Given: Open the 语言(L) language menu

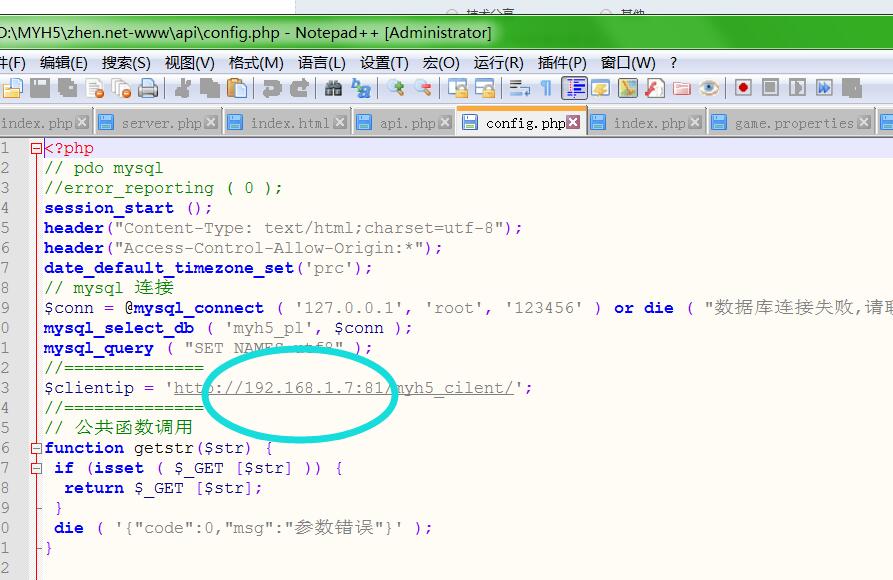Looking at the screenshot, I should 321,62.
